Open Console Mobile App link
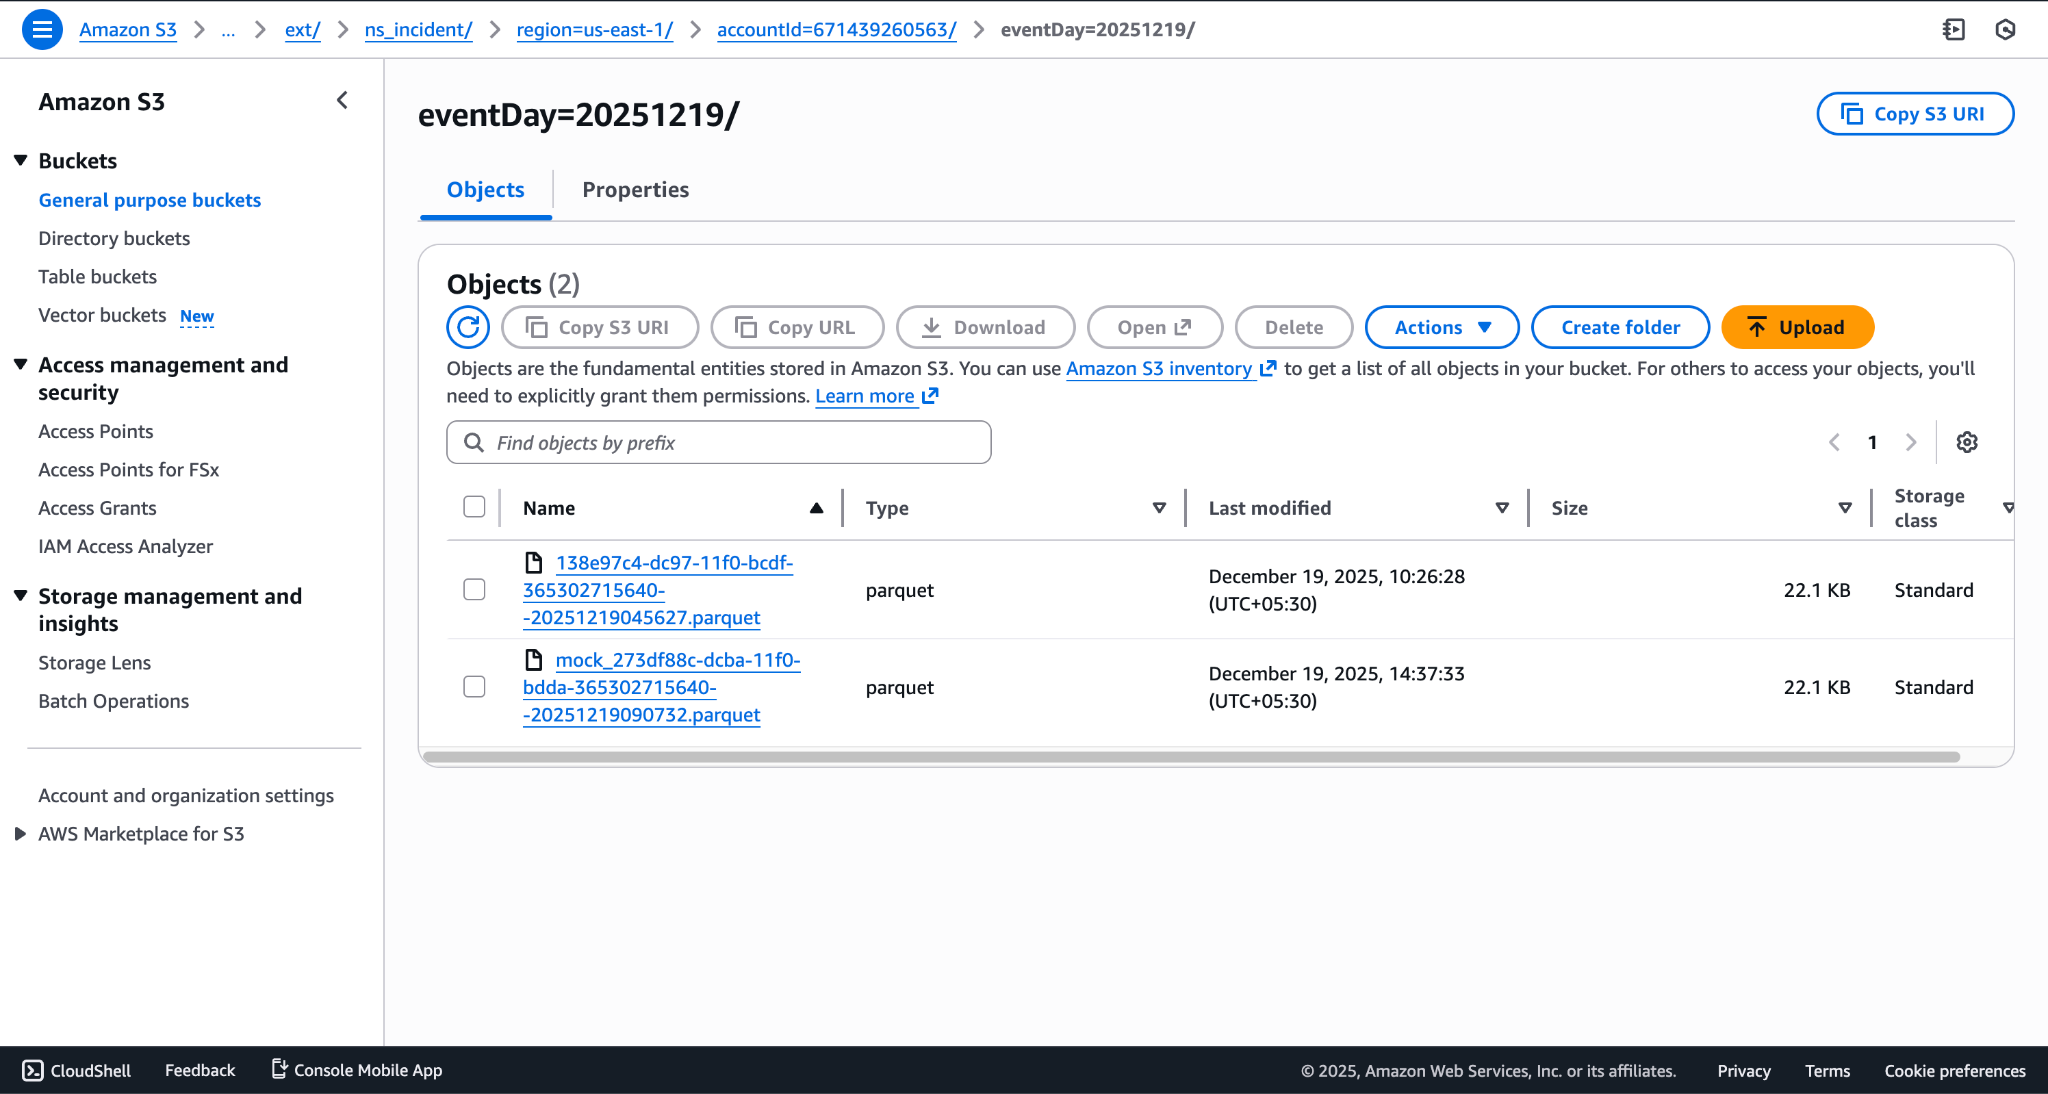2048x1094 pixels. [357, 1070]
